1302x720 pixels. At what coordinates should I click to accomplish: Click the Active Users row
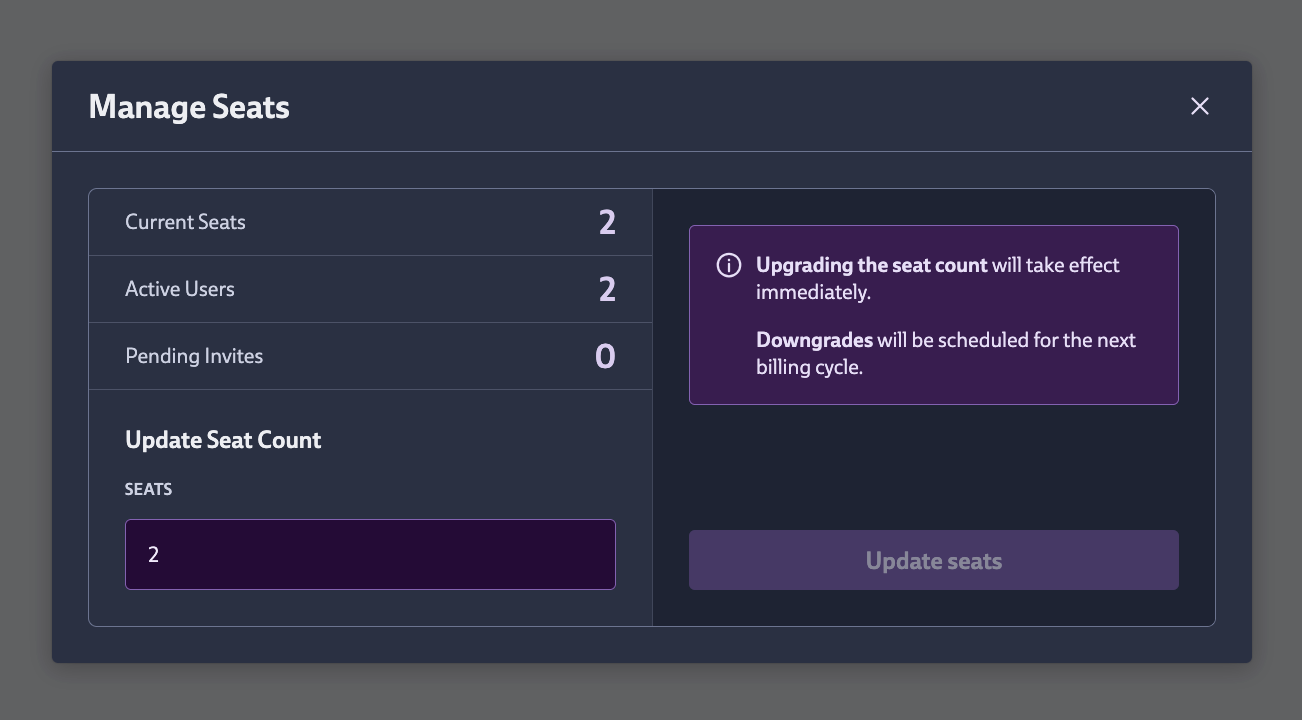point(370,289)
